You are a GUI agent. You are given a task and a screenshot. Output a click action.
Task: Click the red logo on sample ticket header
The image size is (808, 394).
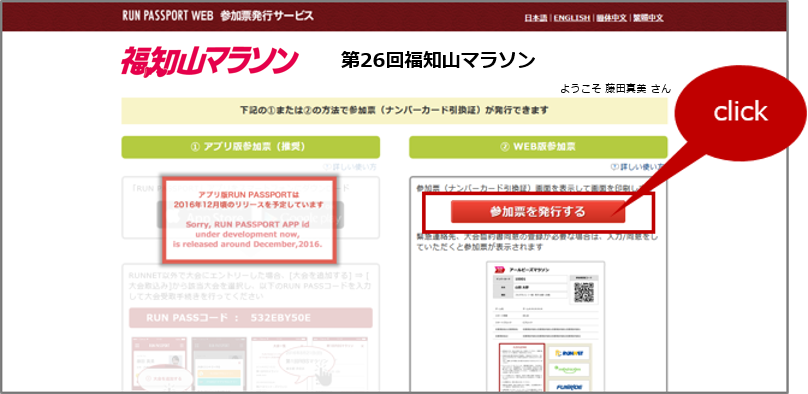(x=498, y=269)
